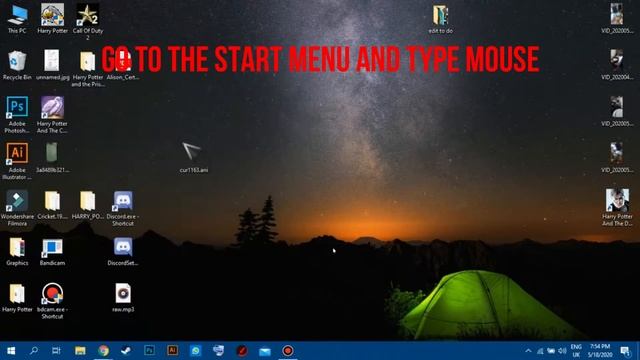The height and width of the screenshot is (360, 640).
Task: Select the Graphics folder
Action: 17,251
